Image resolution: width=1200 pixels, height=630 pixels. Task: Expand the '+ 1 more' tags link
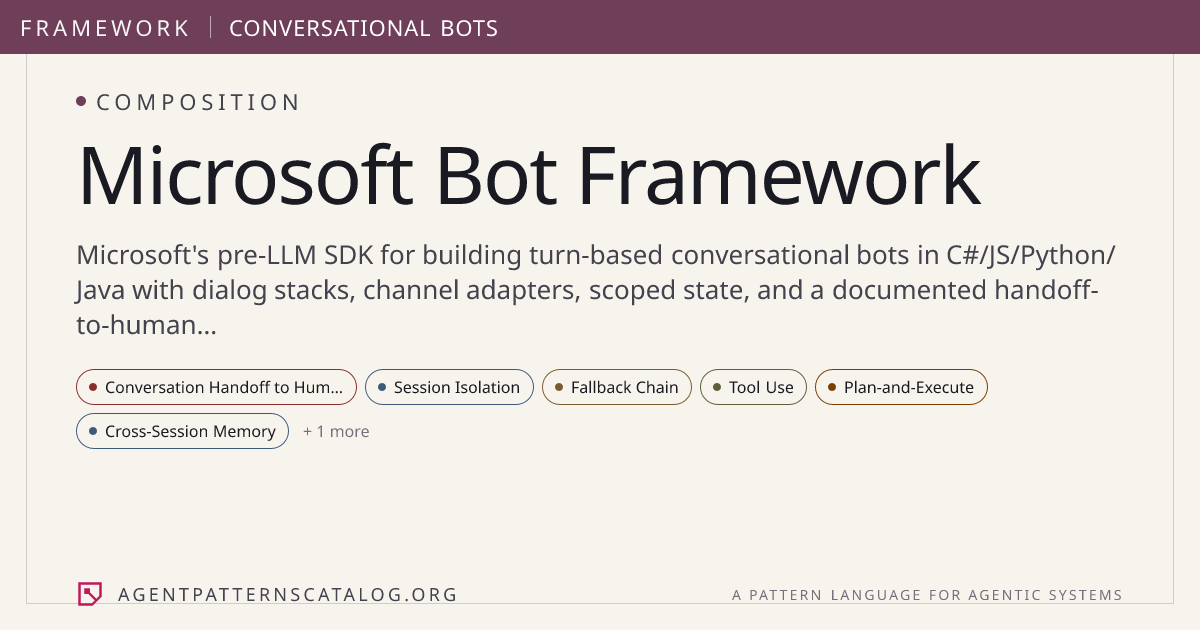[336, 431]
